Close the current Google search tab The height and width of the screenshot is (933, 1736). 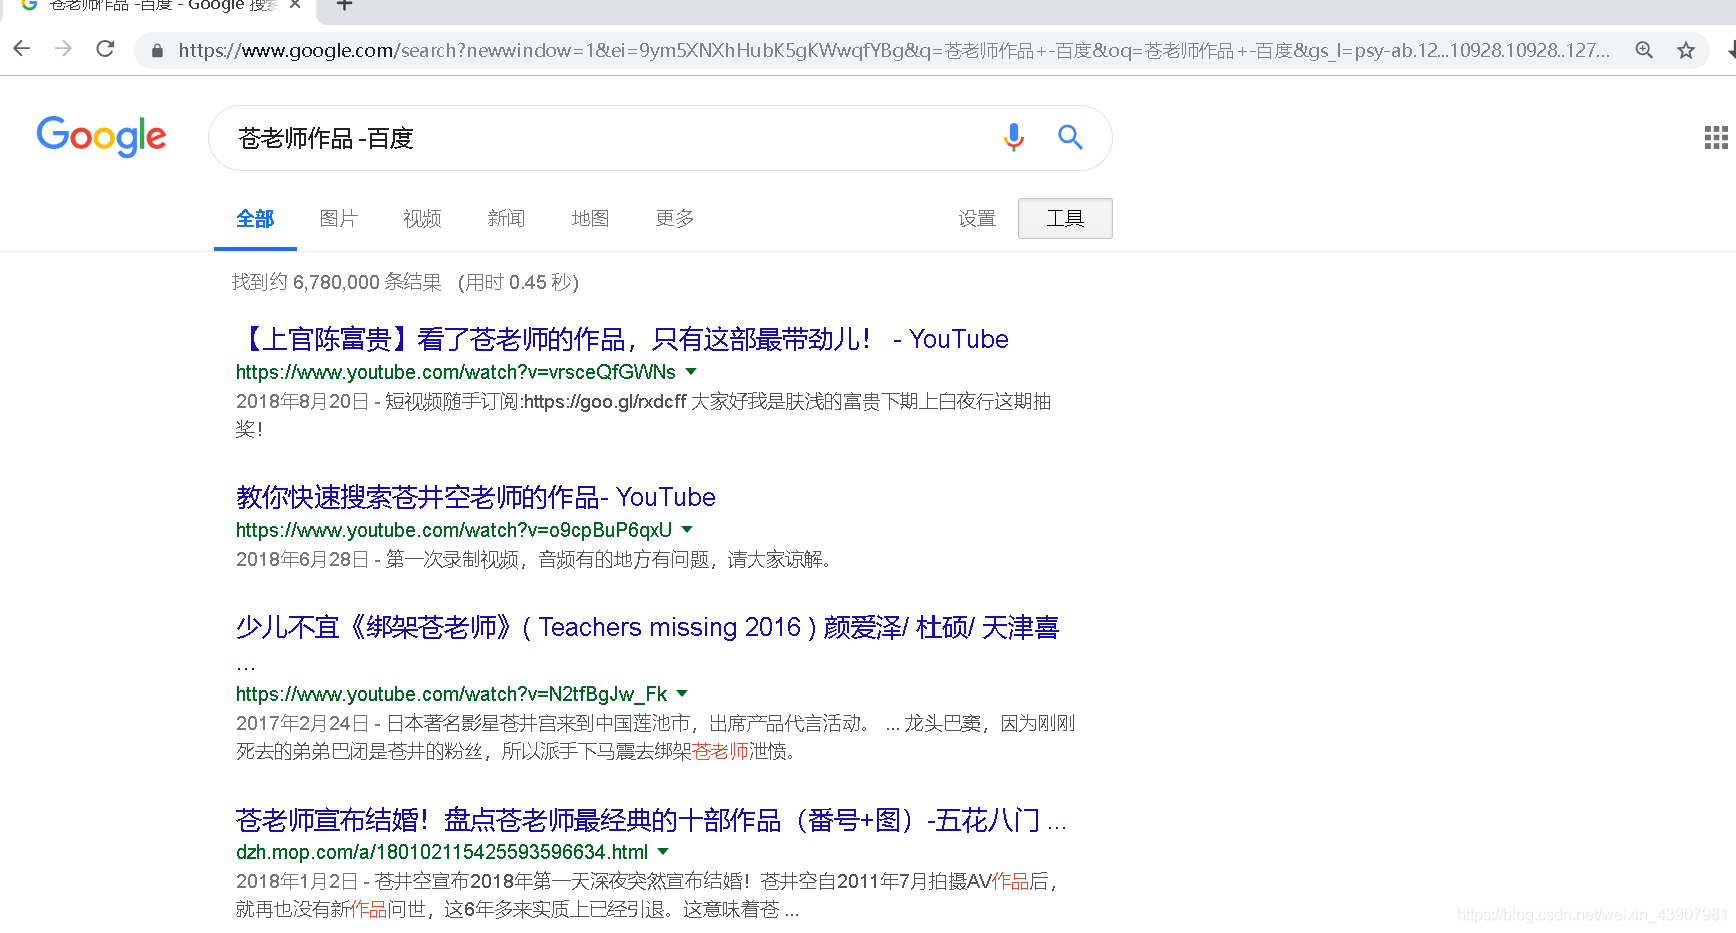(295, 5)
